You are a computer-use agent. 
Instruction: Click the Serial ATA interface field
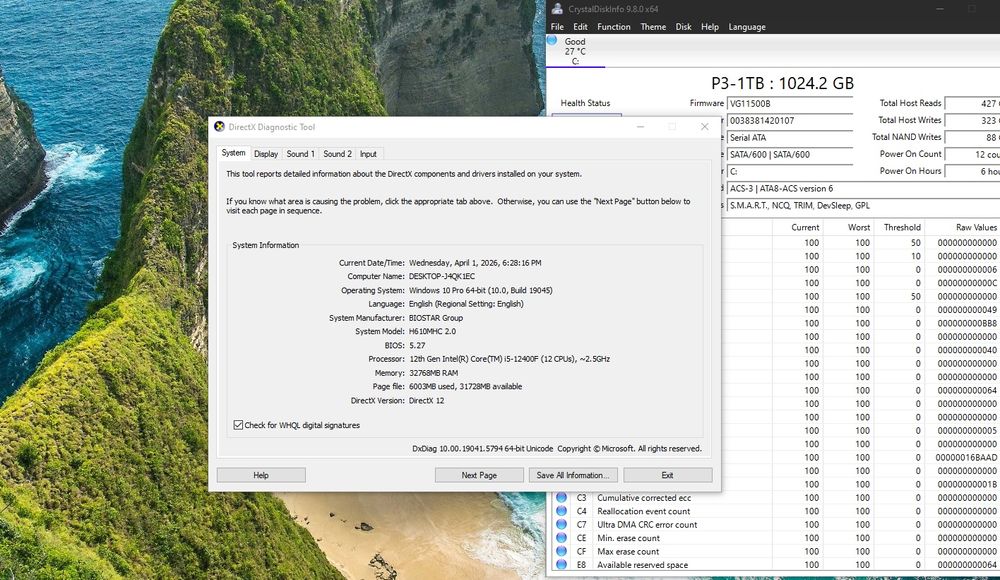[790, 137]
